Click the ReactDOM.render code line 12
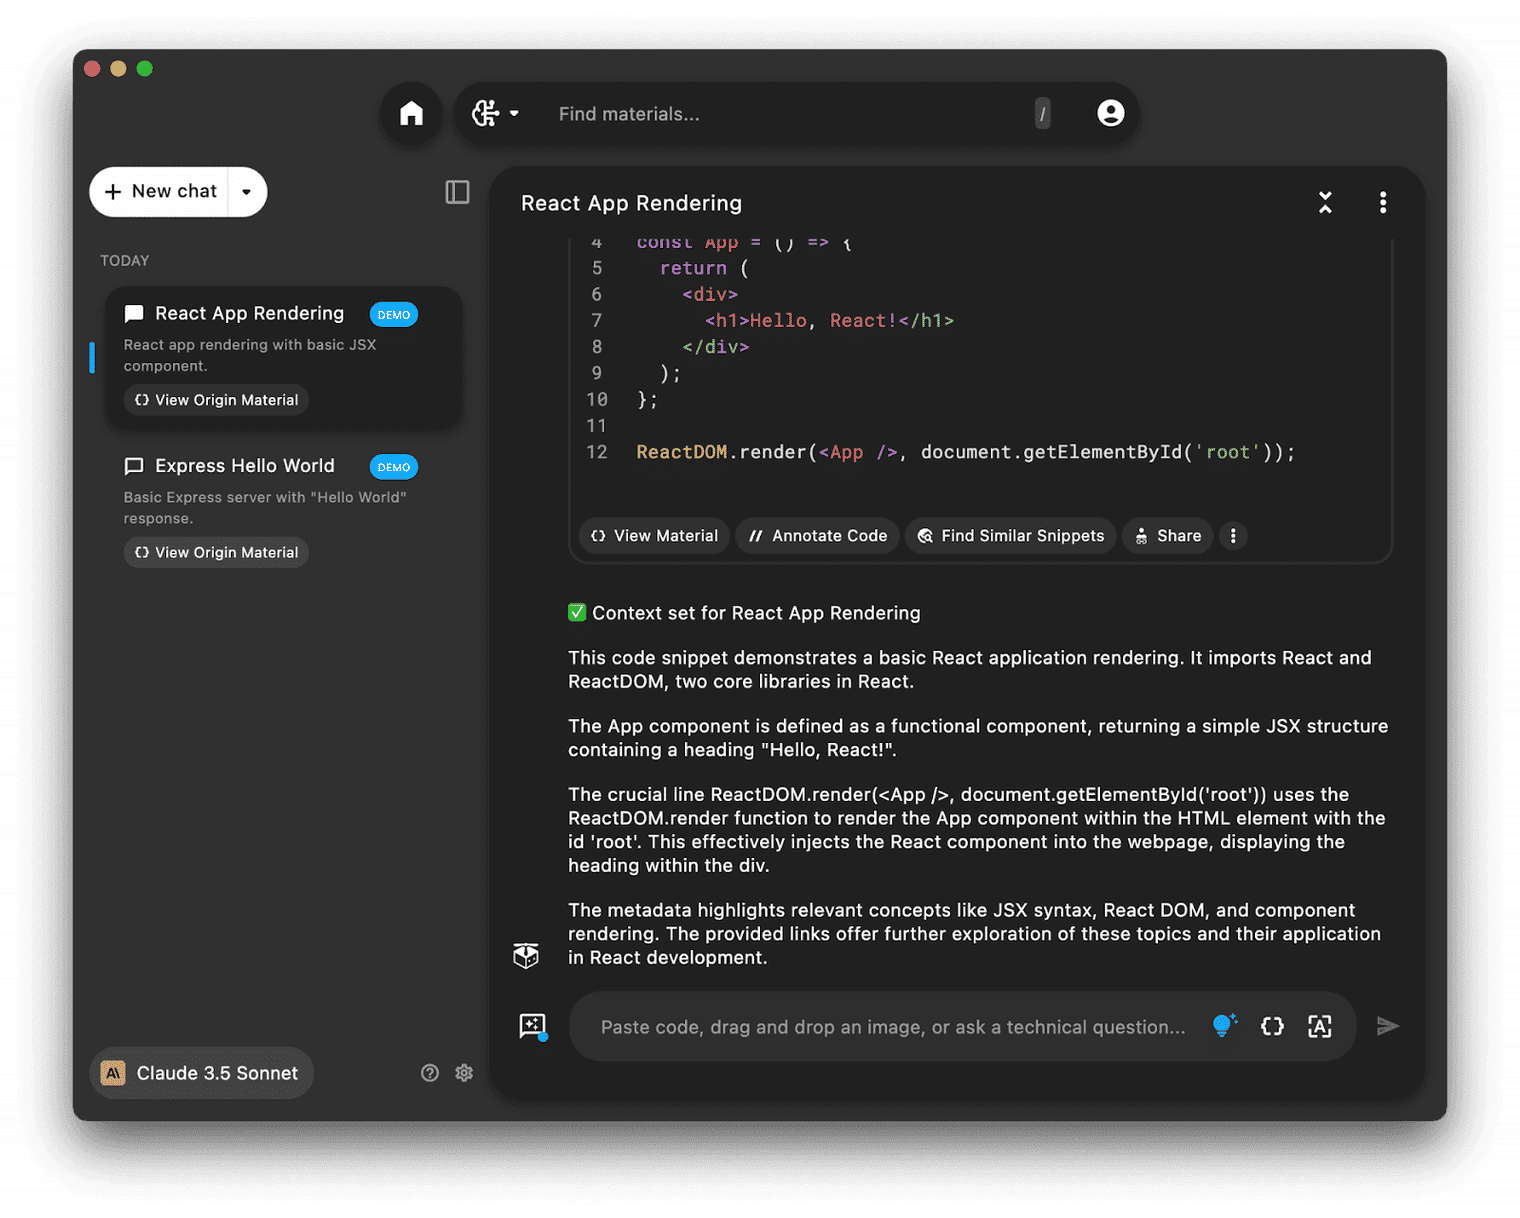This screenshot has width=1520, height=1218. (965, 452)
